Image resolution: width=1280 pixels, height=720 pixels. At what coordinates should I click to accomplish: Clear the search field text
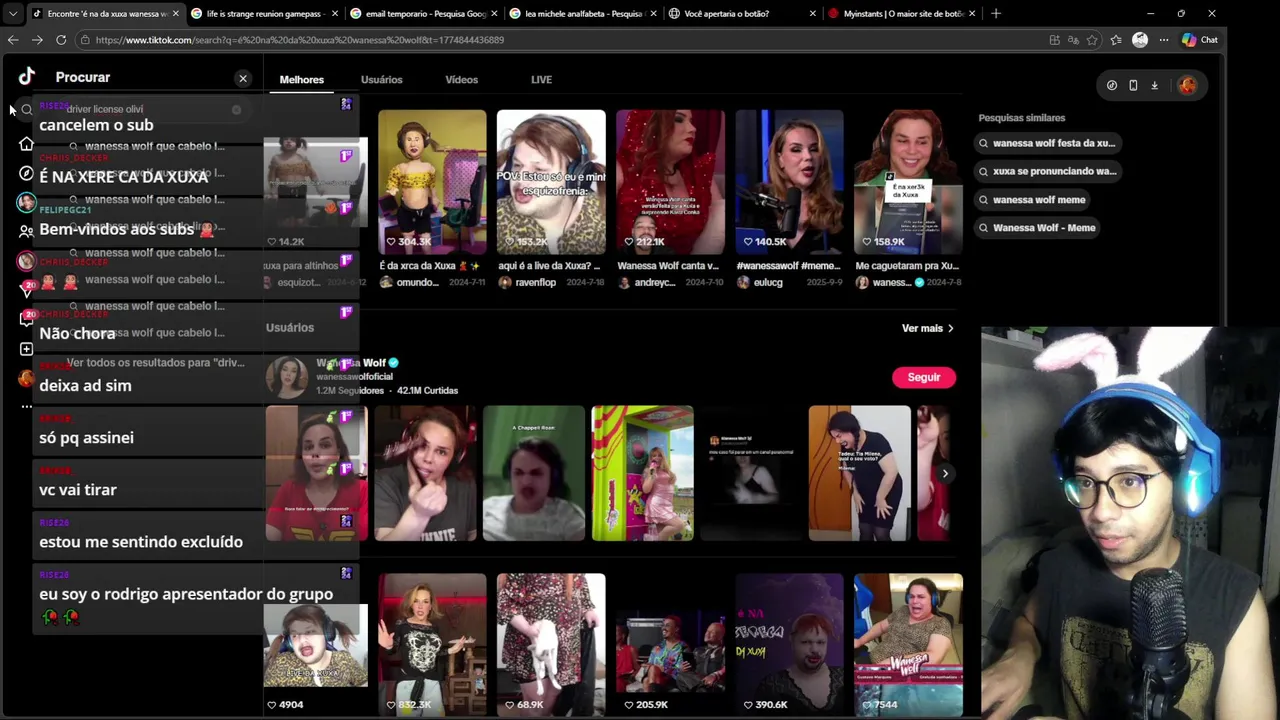click(236, 109)
